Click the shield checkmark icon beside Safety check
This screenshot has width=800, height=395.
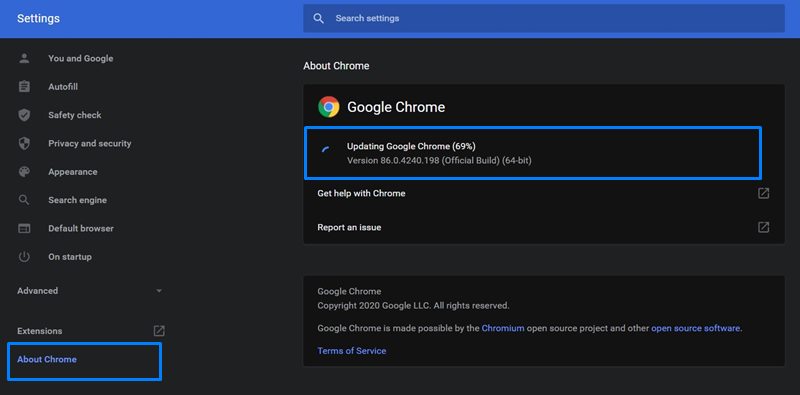click(24, 115)
